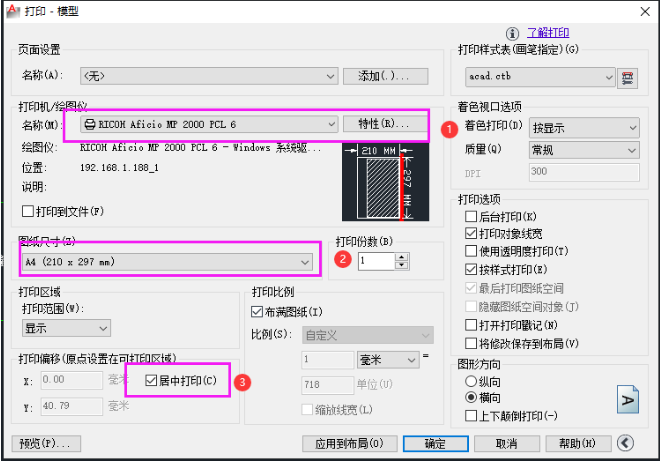
Task: Click the info icon beside 了解打印
Action: [x=512, y=32]
